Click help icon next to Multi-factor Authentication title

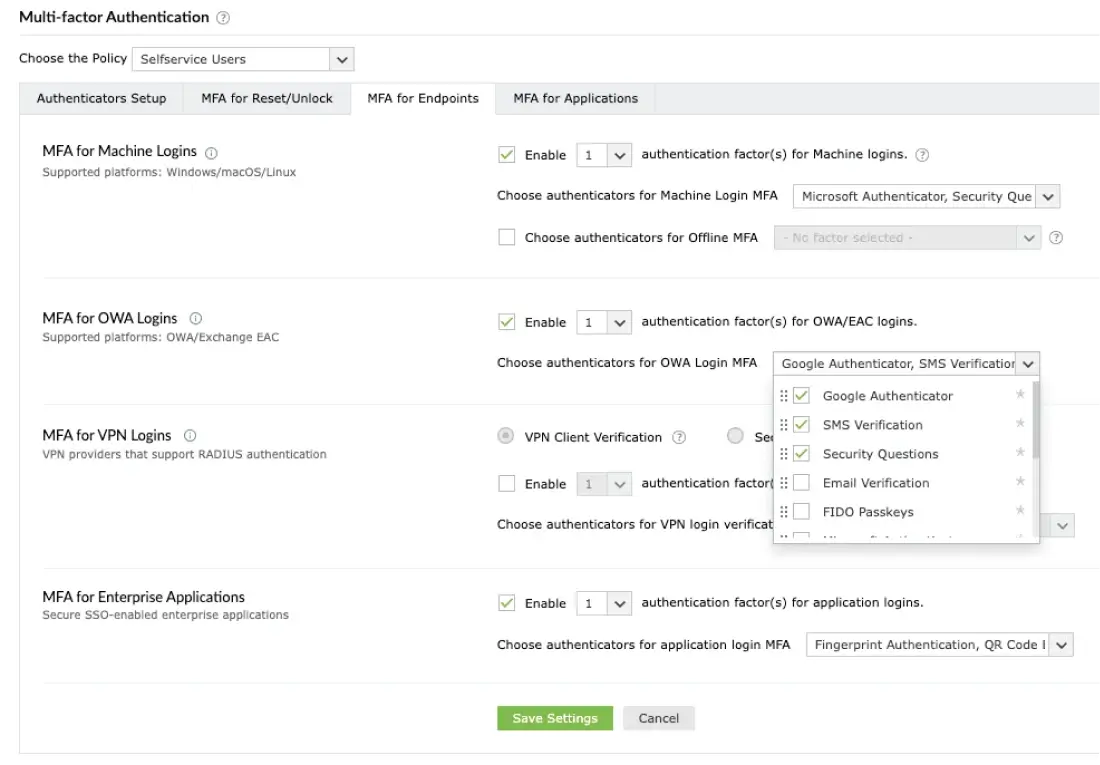click(223, 18)
